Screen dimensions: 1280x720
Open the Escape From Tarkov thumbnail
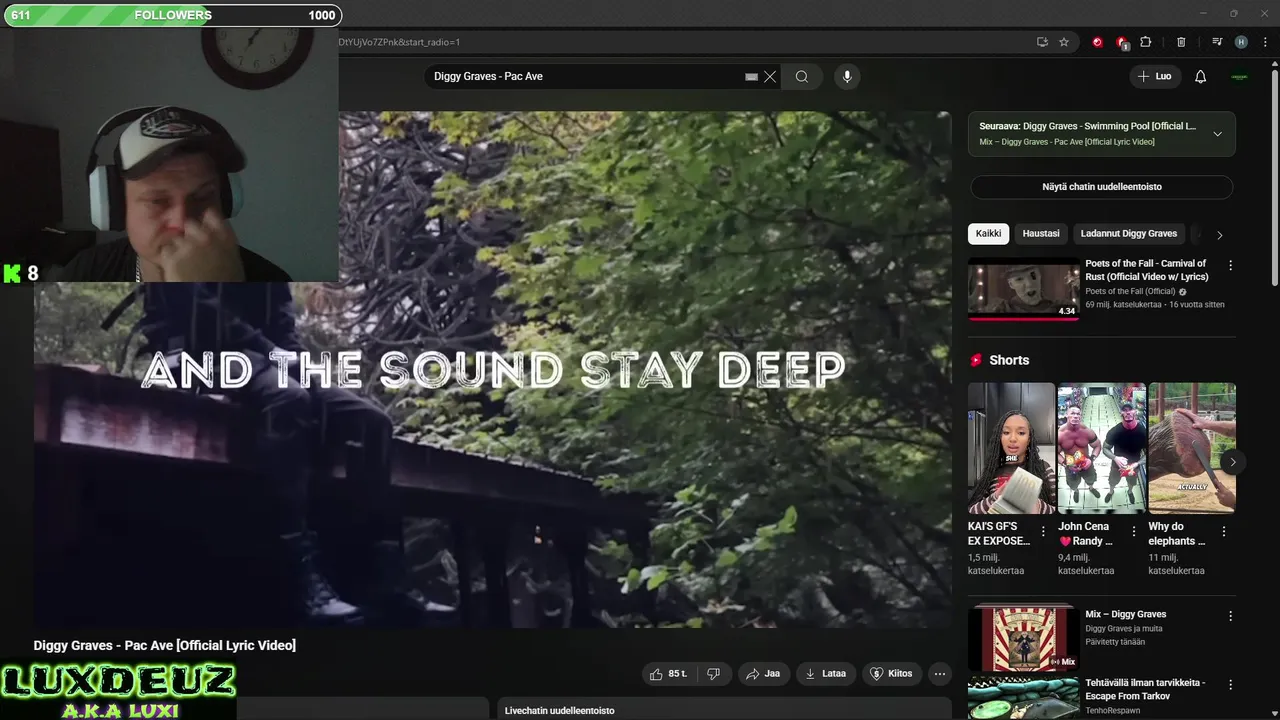point(1023,699)
